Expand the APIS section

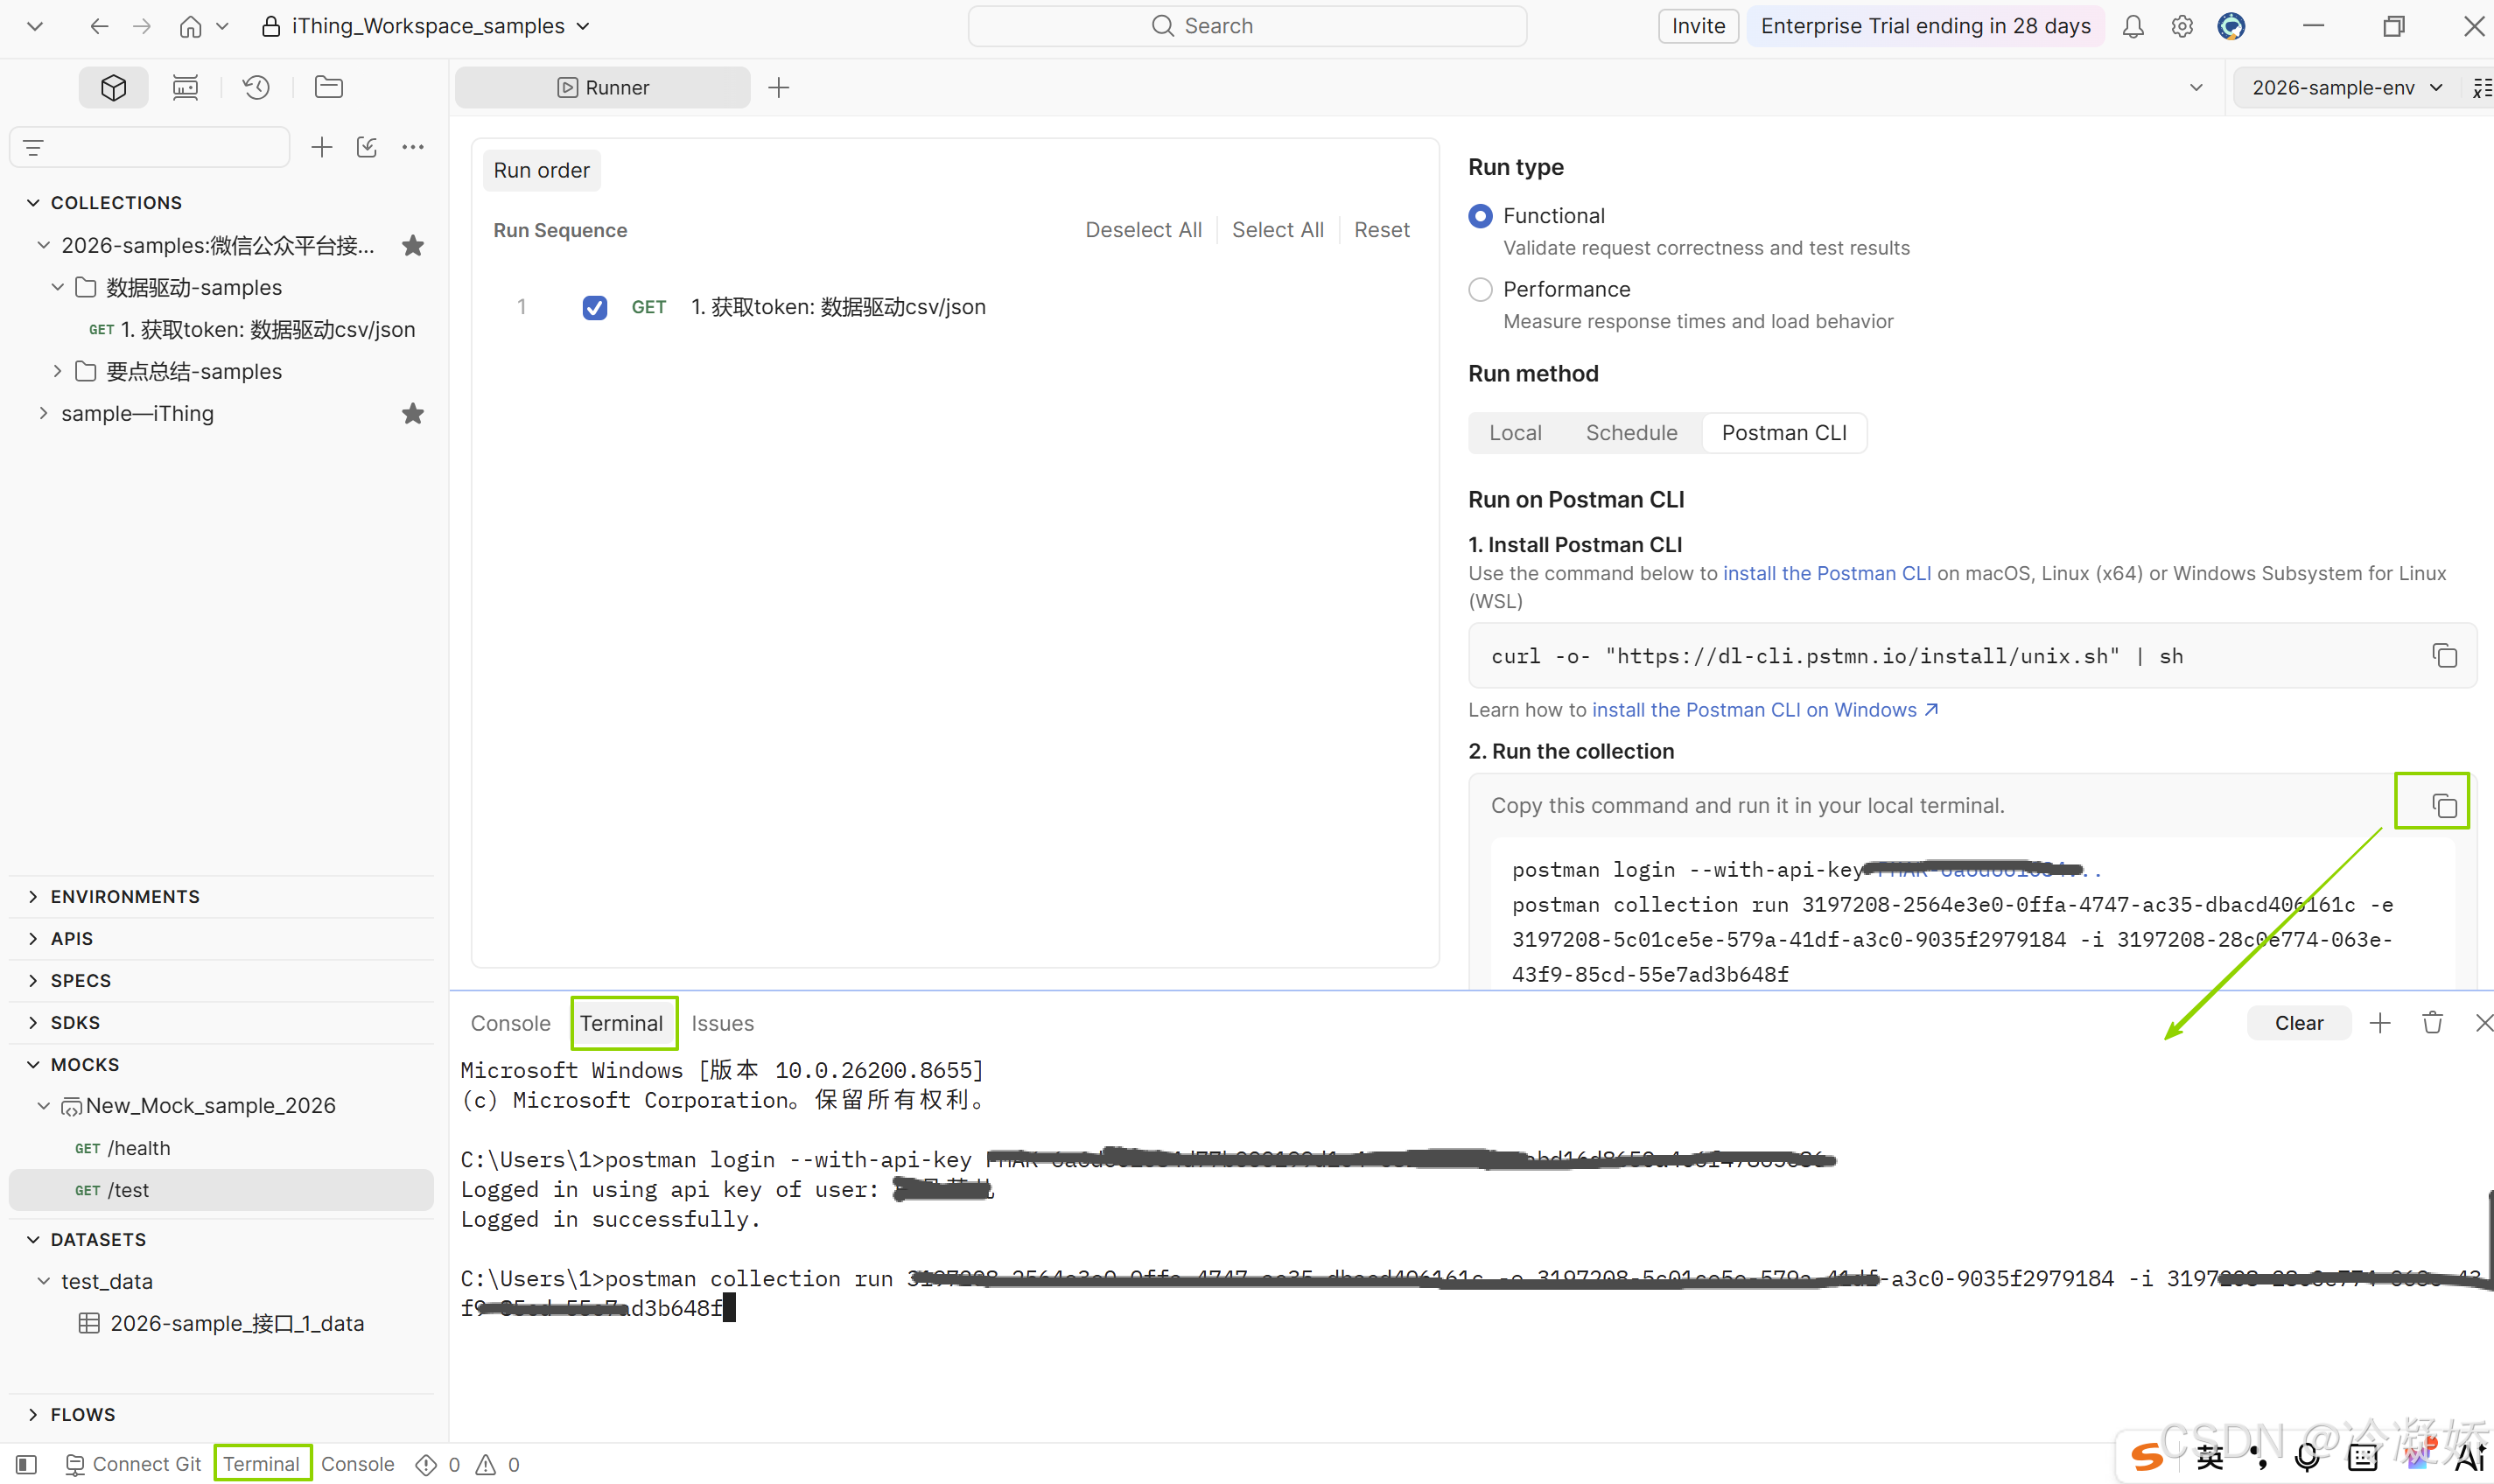coord(33,939)
